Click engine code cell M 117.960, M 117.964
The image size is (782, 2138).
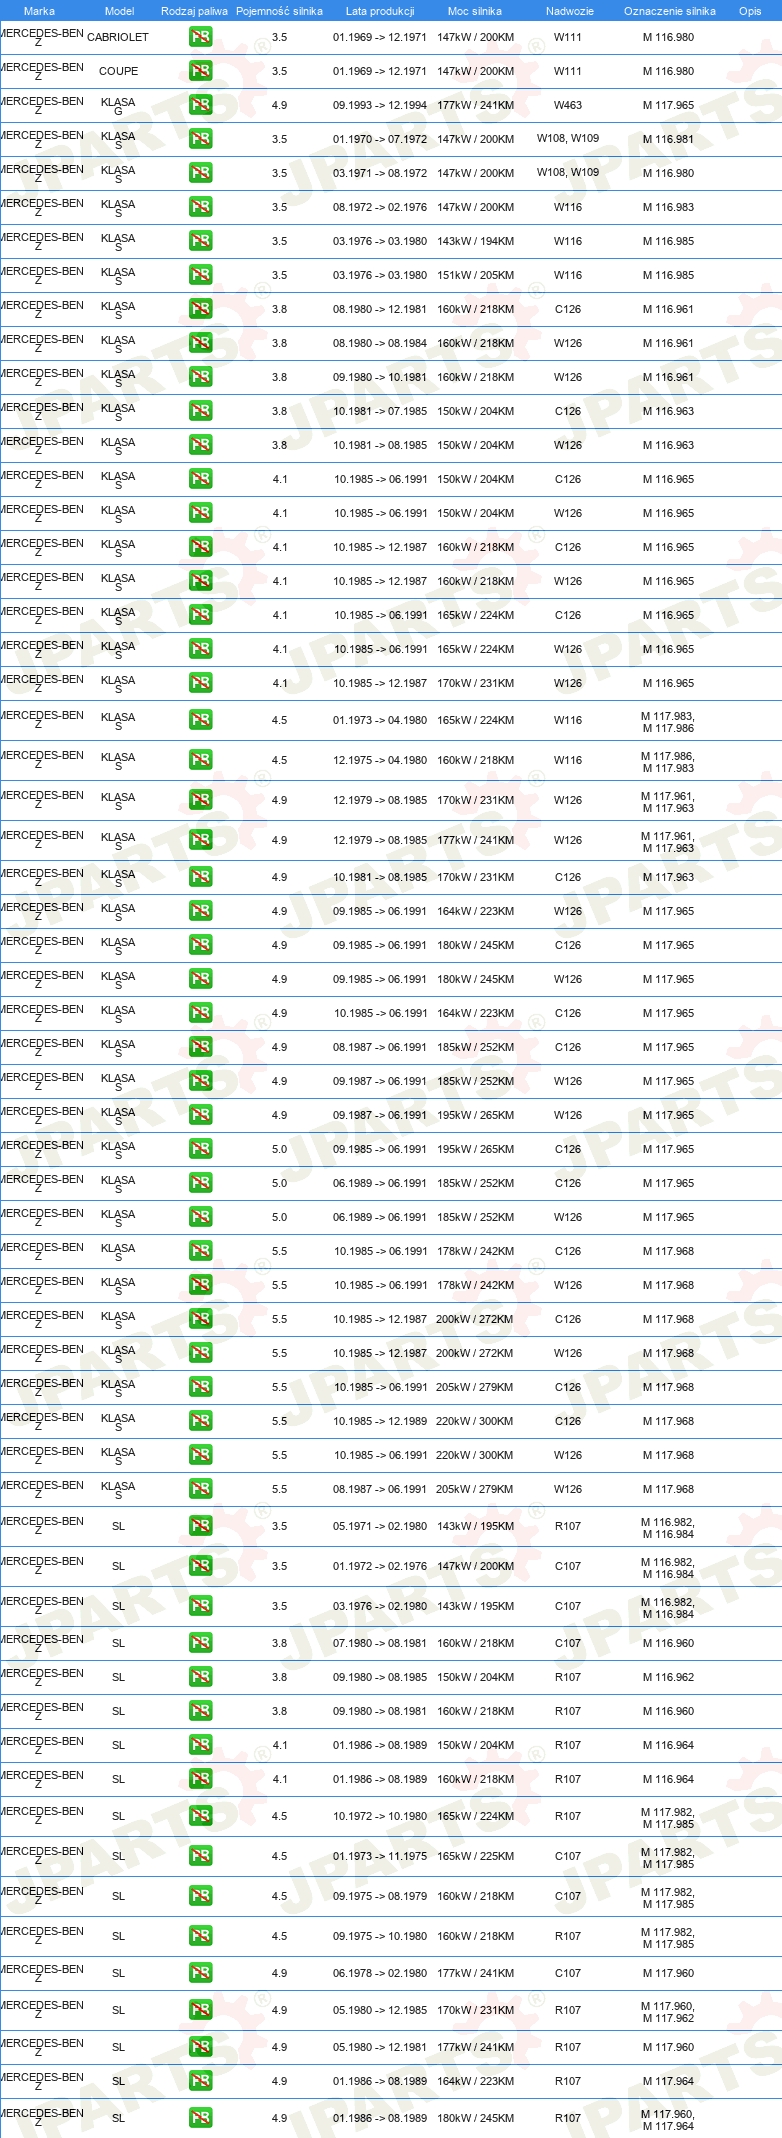pyautogui.click(x=668, y=2120)
